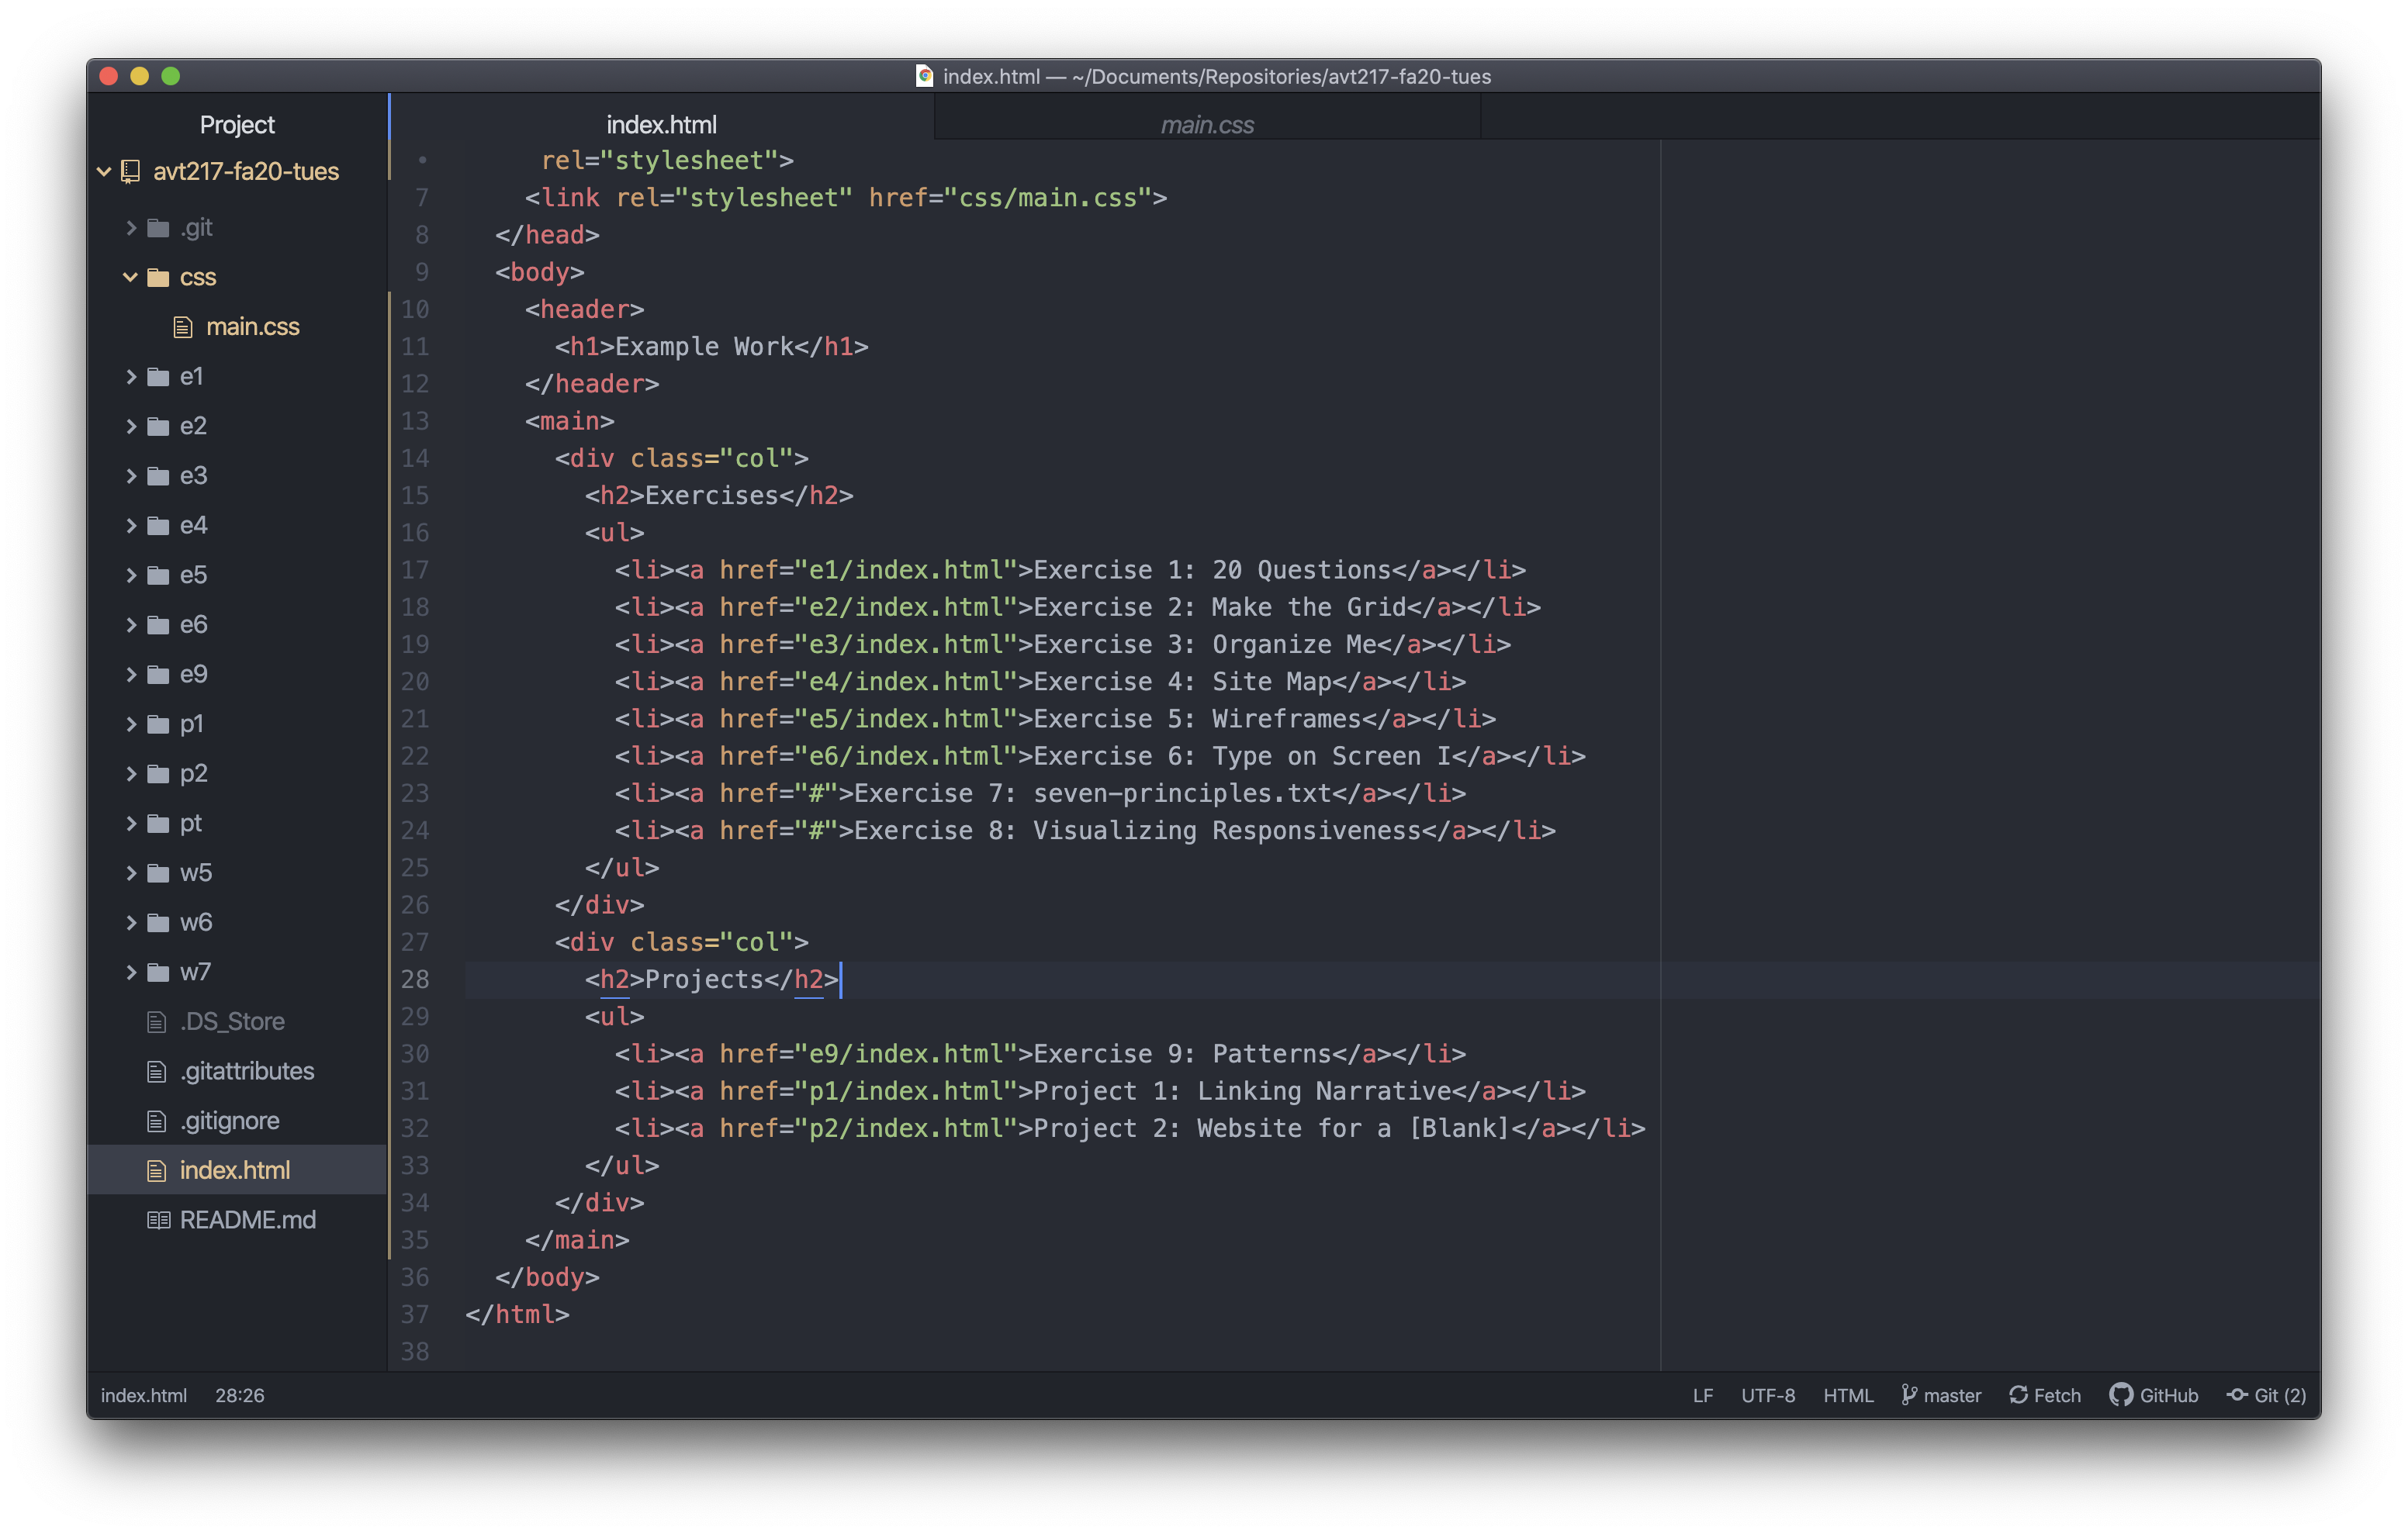Click the .DS_Store file icon

click(156, 1022)
